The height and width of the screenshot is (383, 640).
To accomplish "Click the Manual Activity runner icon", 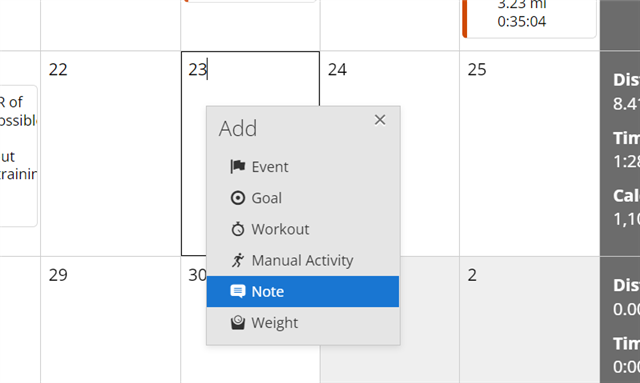I will coord(238,260).
